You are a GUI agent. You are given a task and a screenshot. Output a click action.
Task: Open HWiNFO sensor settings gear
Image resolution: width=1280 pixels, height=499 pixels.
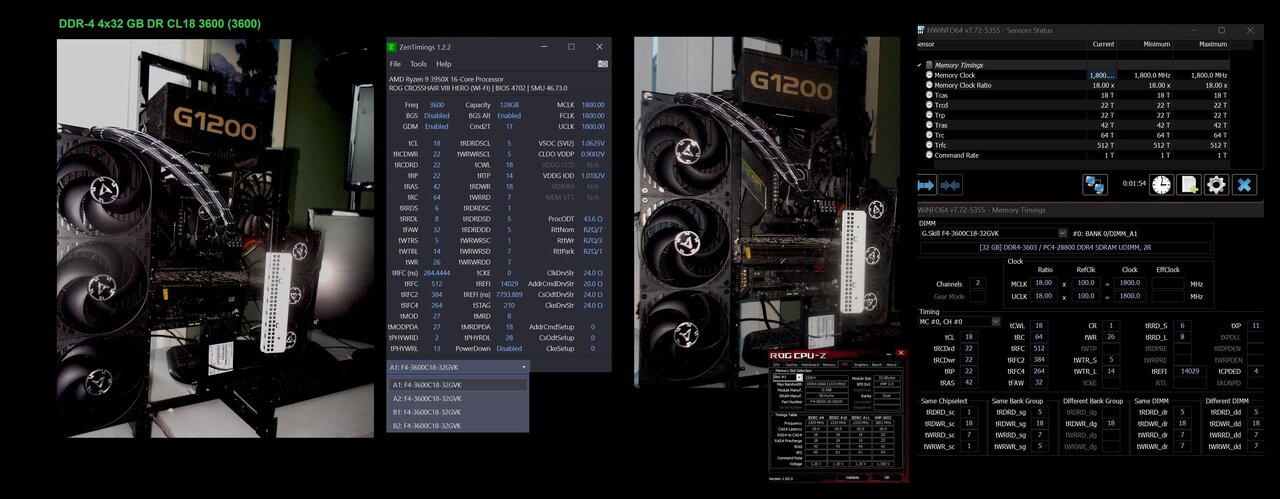pos(1216,185)
